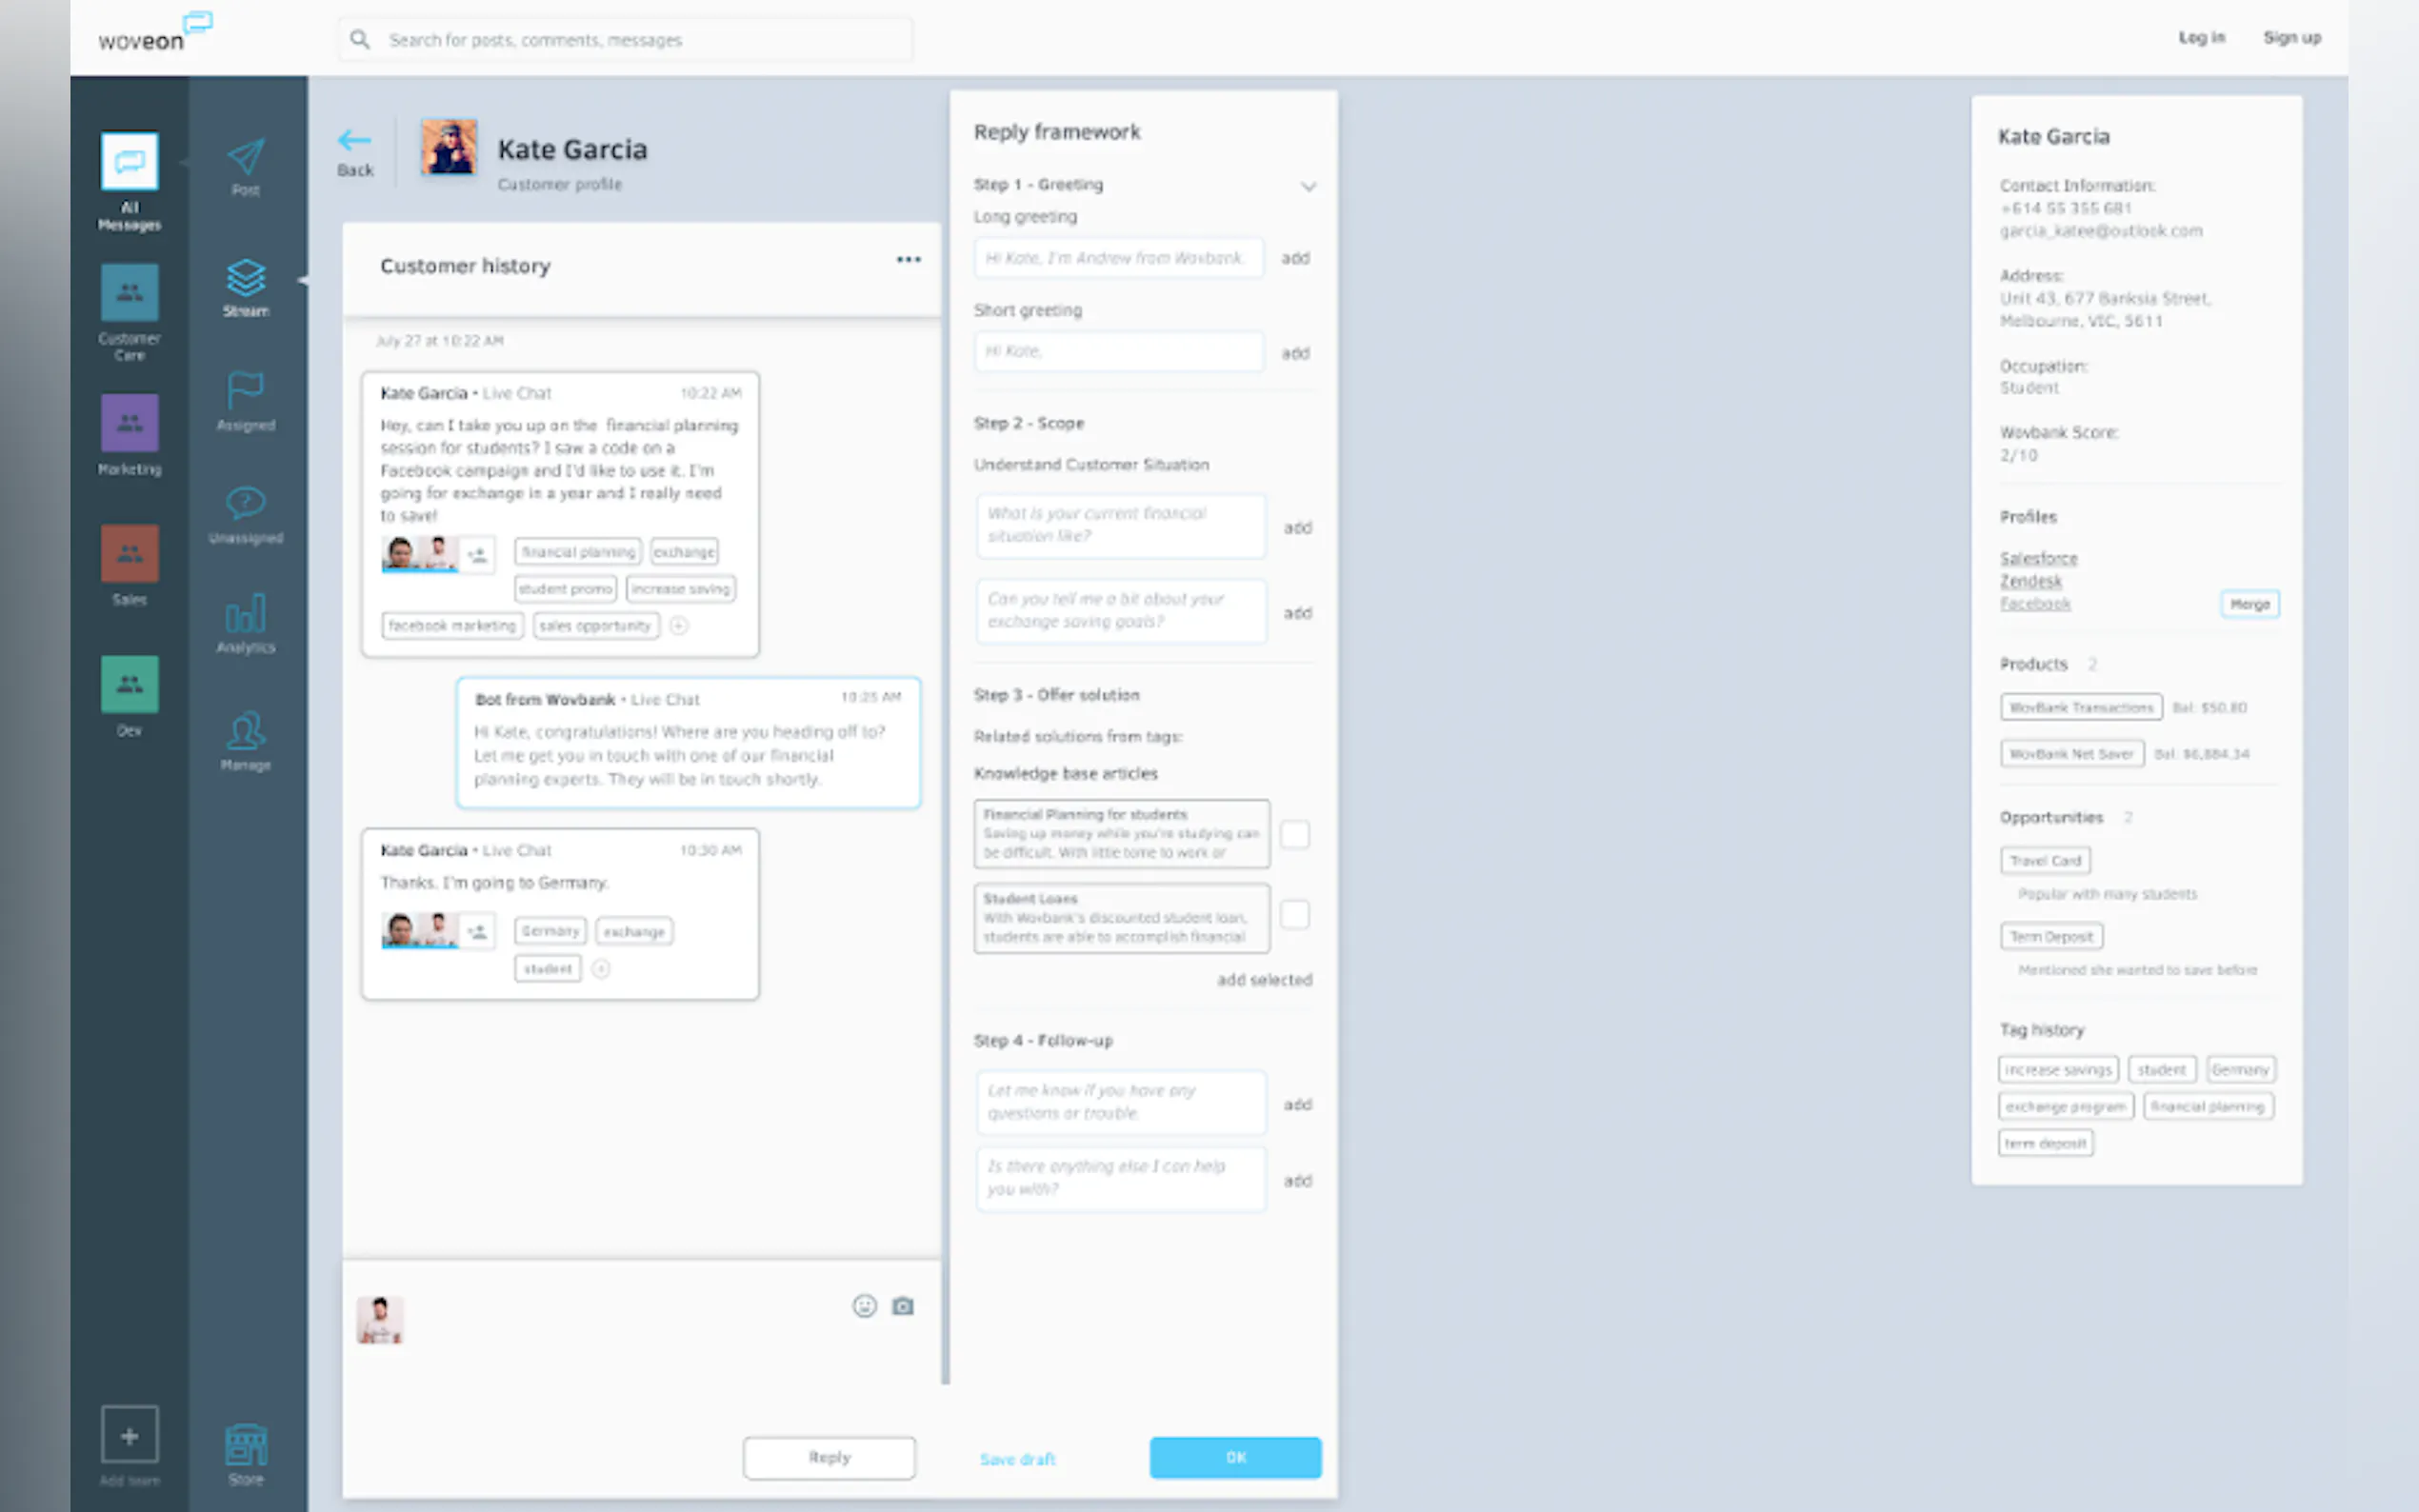Open the Salesforce profile link
The width and height of the screenshot is (2419, 1512).
(x=2038, y=558)
